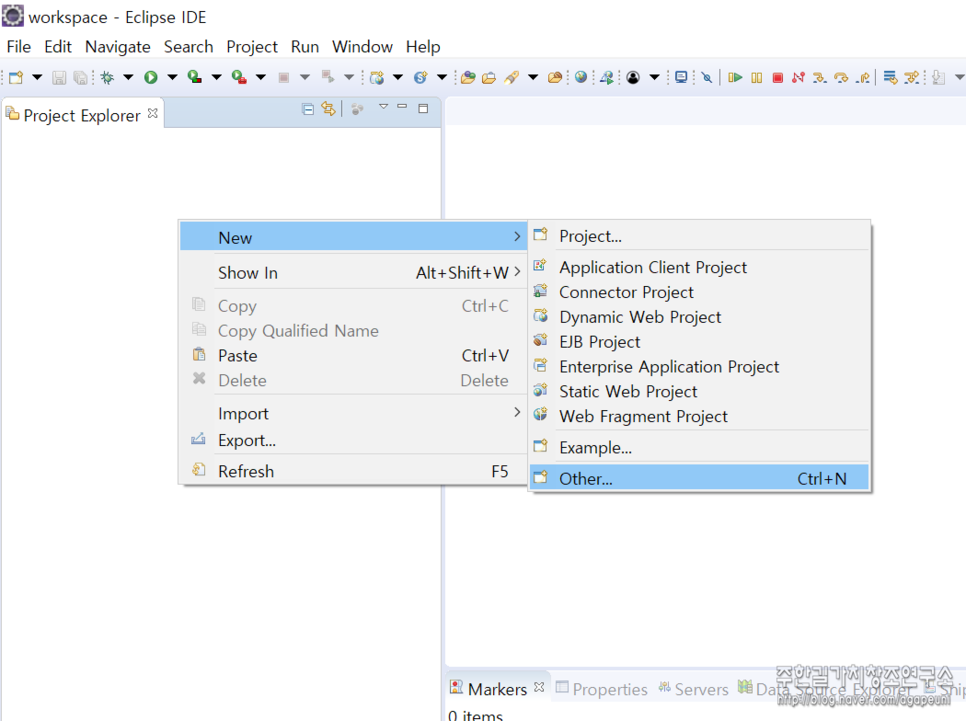Choose Enterprise Application Project entry
This screenshot has height=721, width=966.
[699, 367]
